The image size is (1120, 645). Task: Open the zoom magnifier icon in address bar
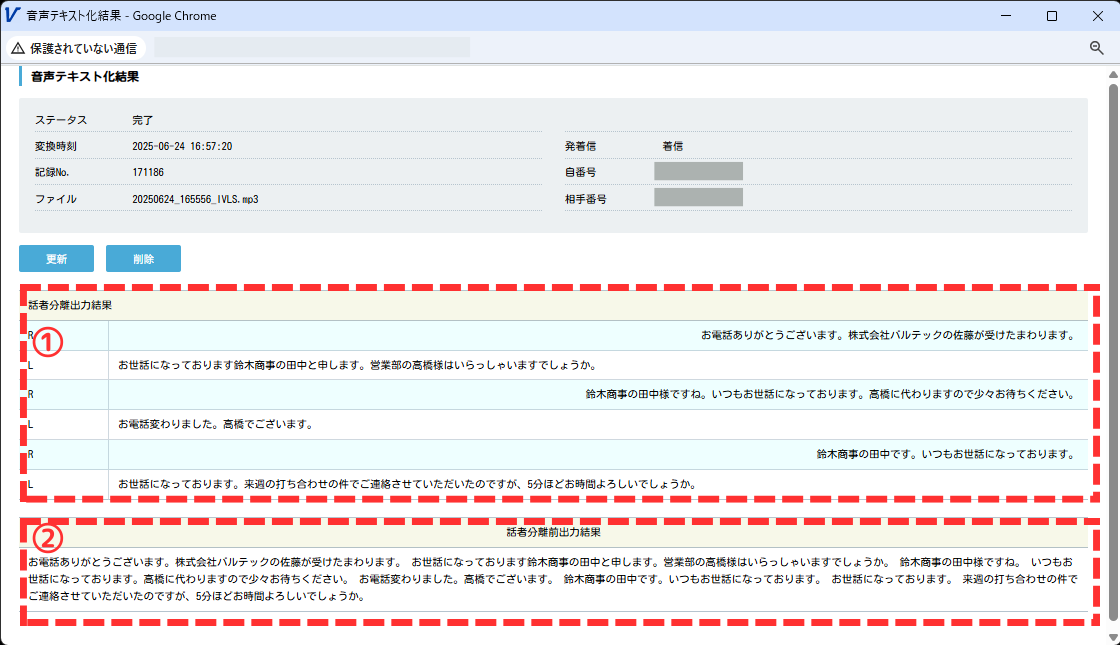(1097, 48)
